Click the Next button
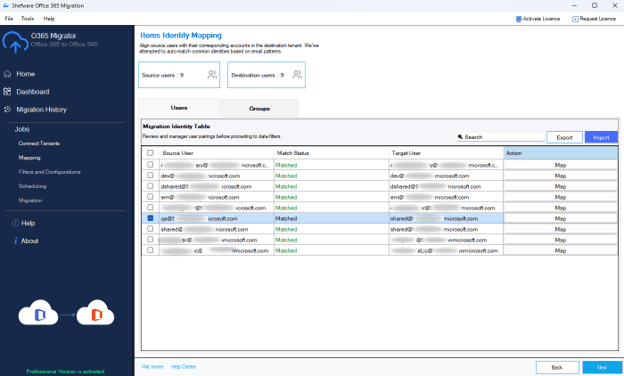The image size is (624, 376). (x=602, y=367)
